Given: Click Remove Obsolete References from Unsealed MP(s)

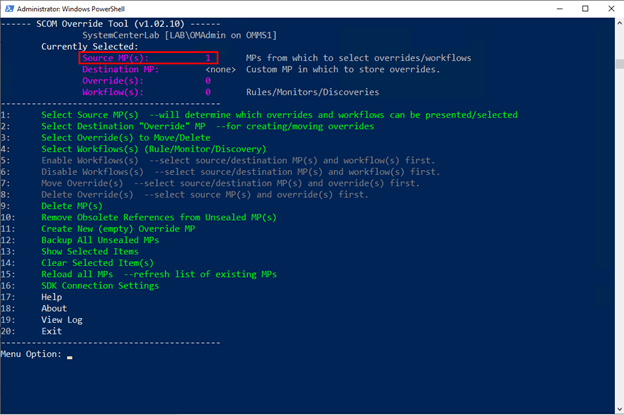Looking at the screenshot, I should coord(158,217).
